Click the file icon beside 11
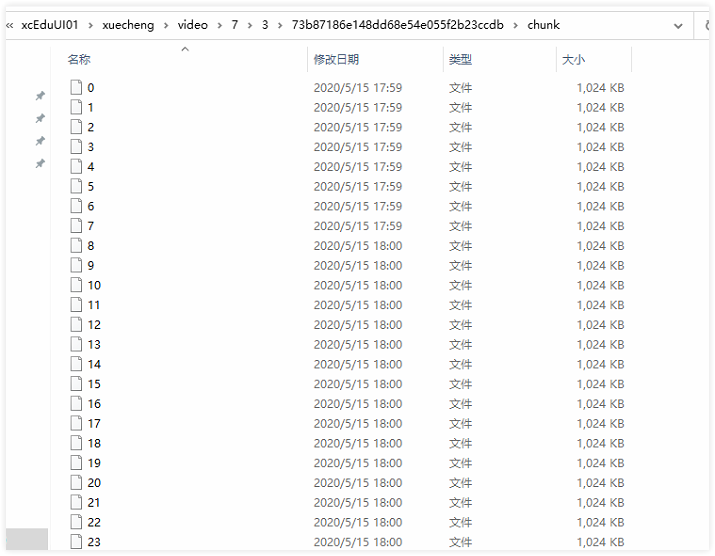 (76, 305)
